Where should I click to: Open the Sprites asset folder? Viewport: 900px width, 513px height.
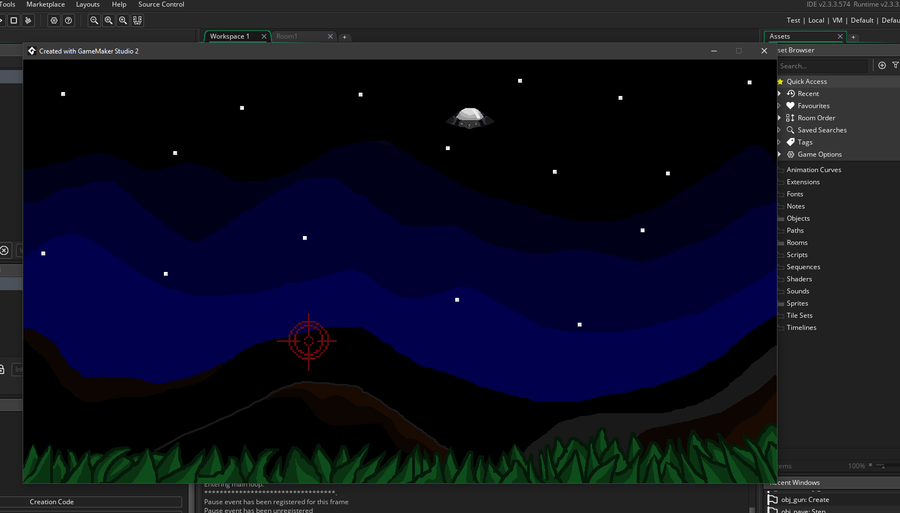click(x=797, y=303)
